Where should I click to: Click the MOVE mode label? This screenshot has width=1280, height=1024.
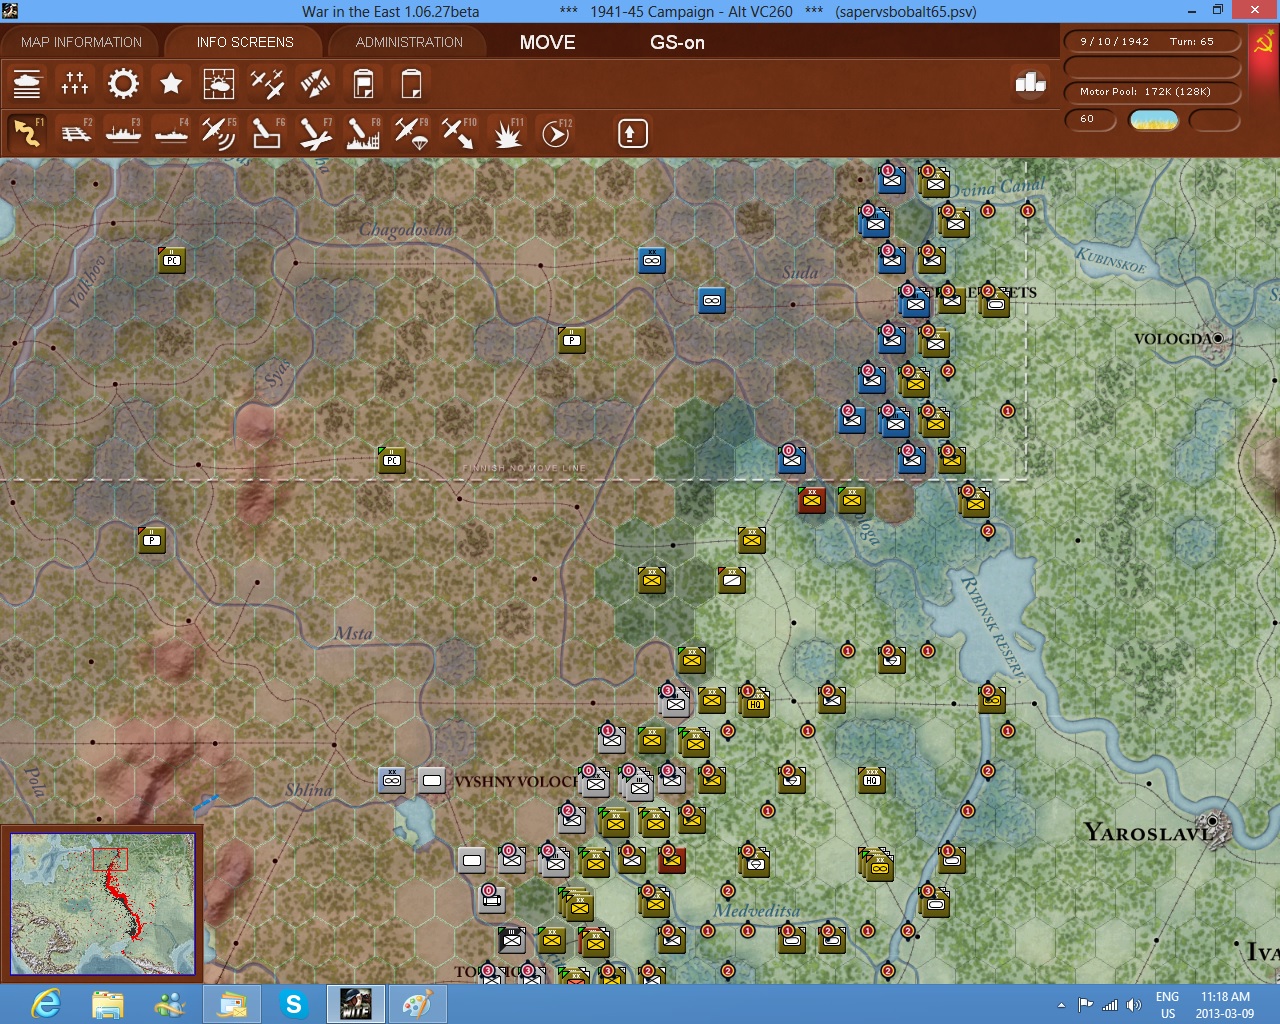[547, 42]
